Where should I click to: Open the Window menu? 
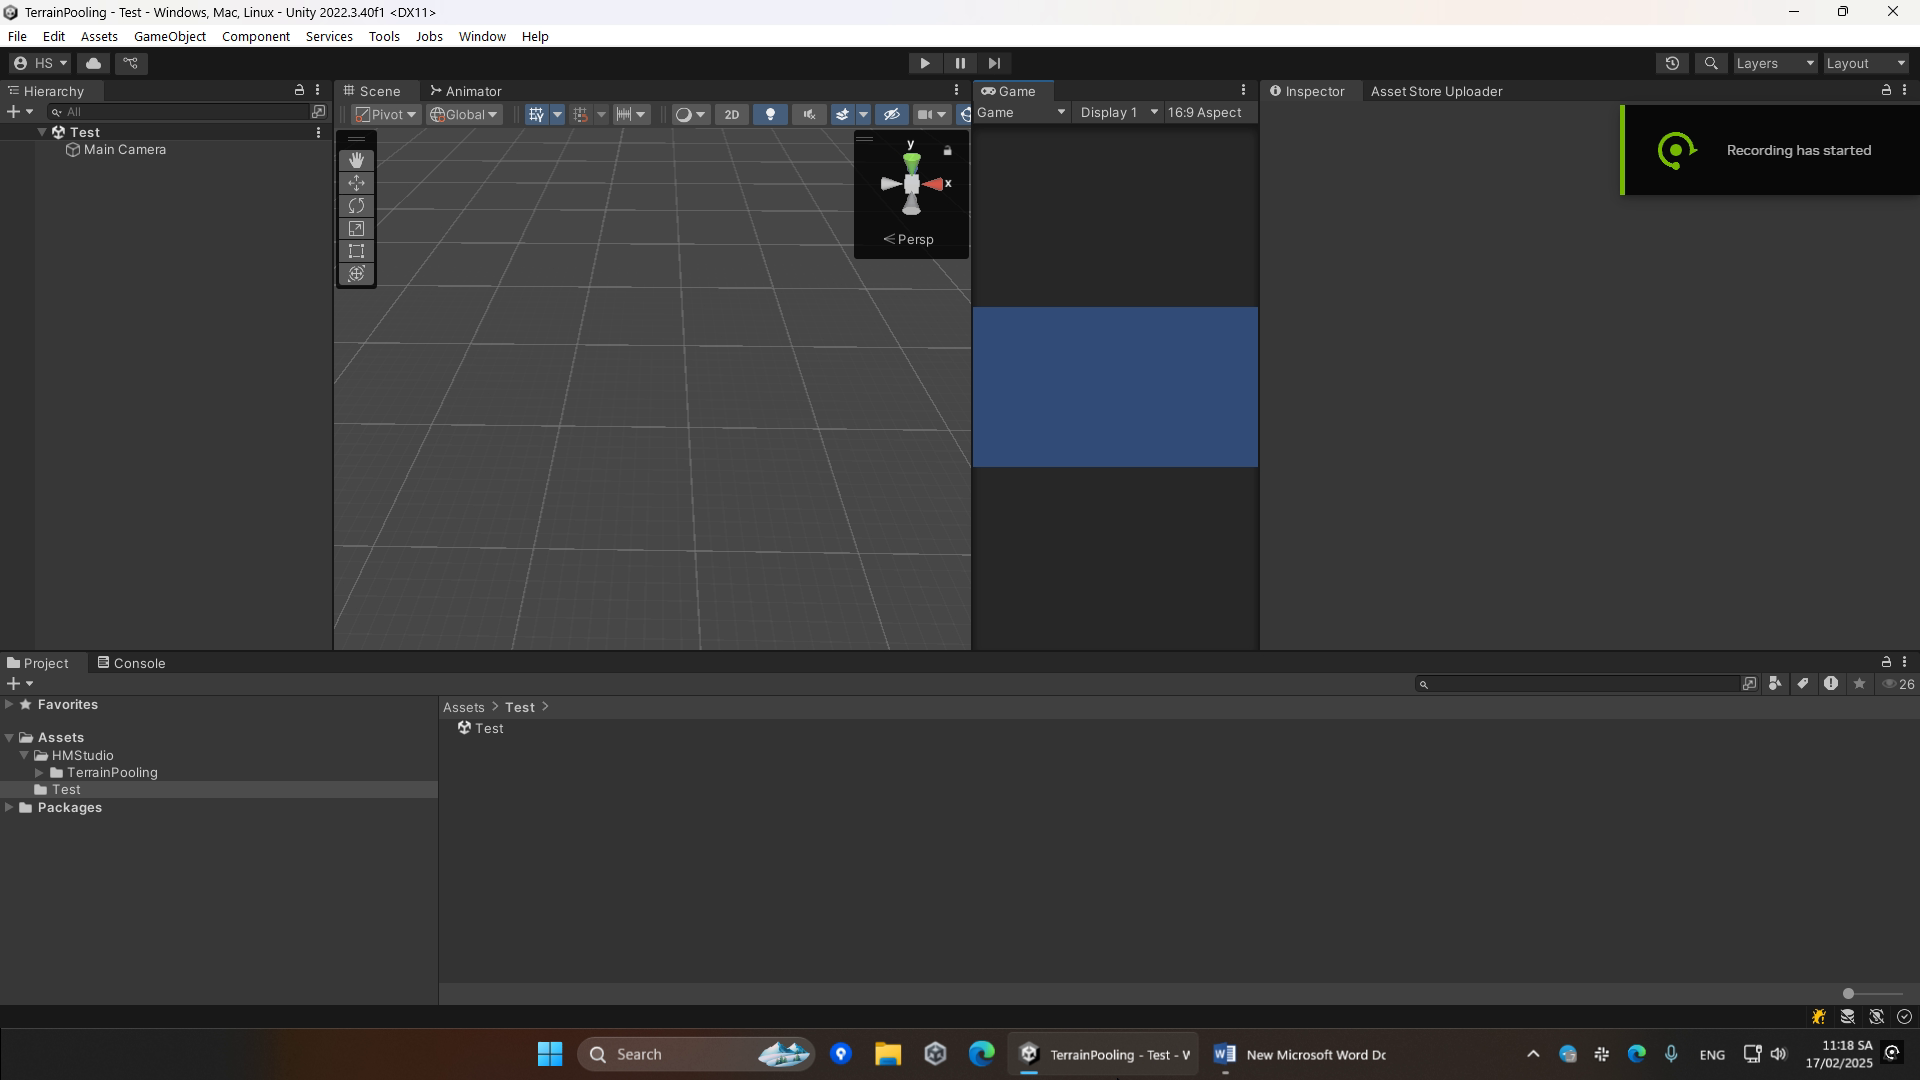tap(482, 36)
